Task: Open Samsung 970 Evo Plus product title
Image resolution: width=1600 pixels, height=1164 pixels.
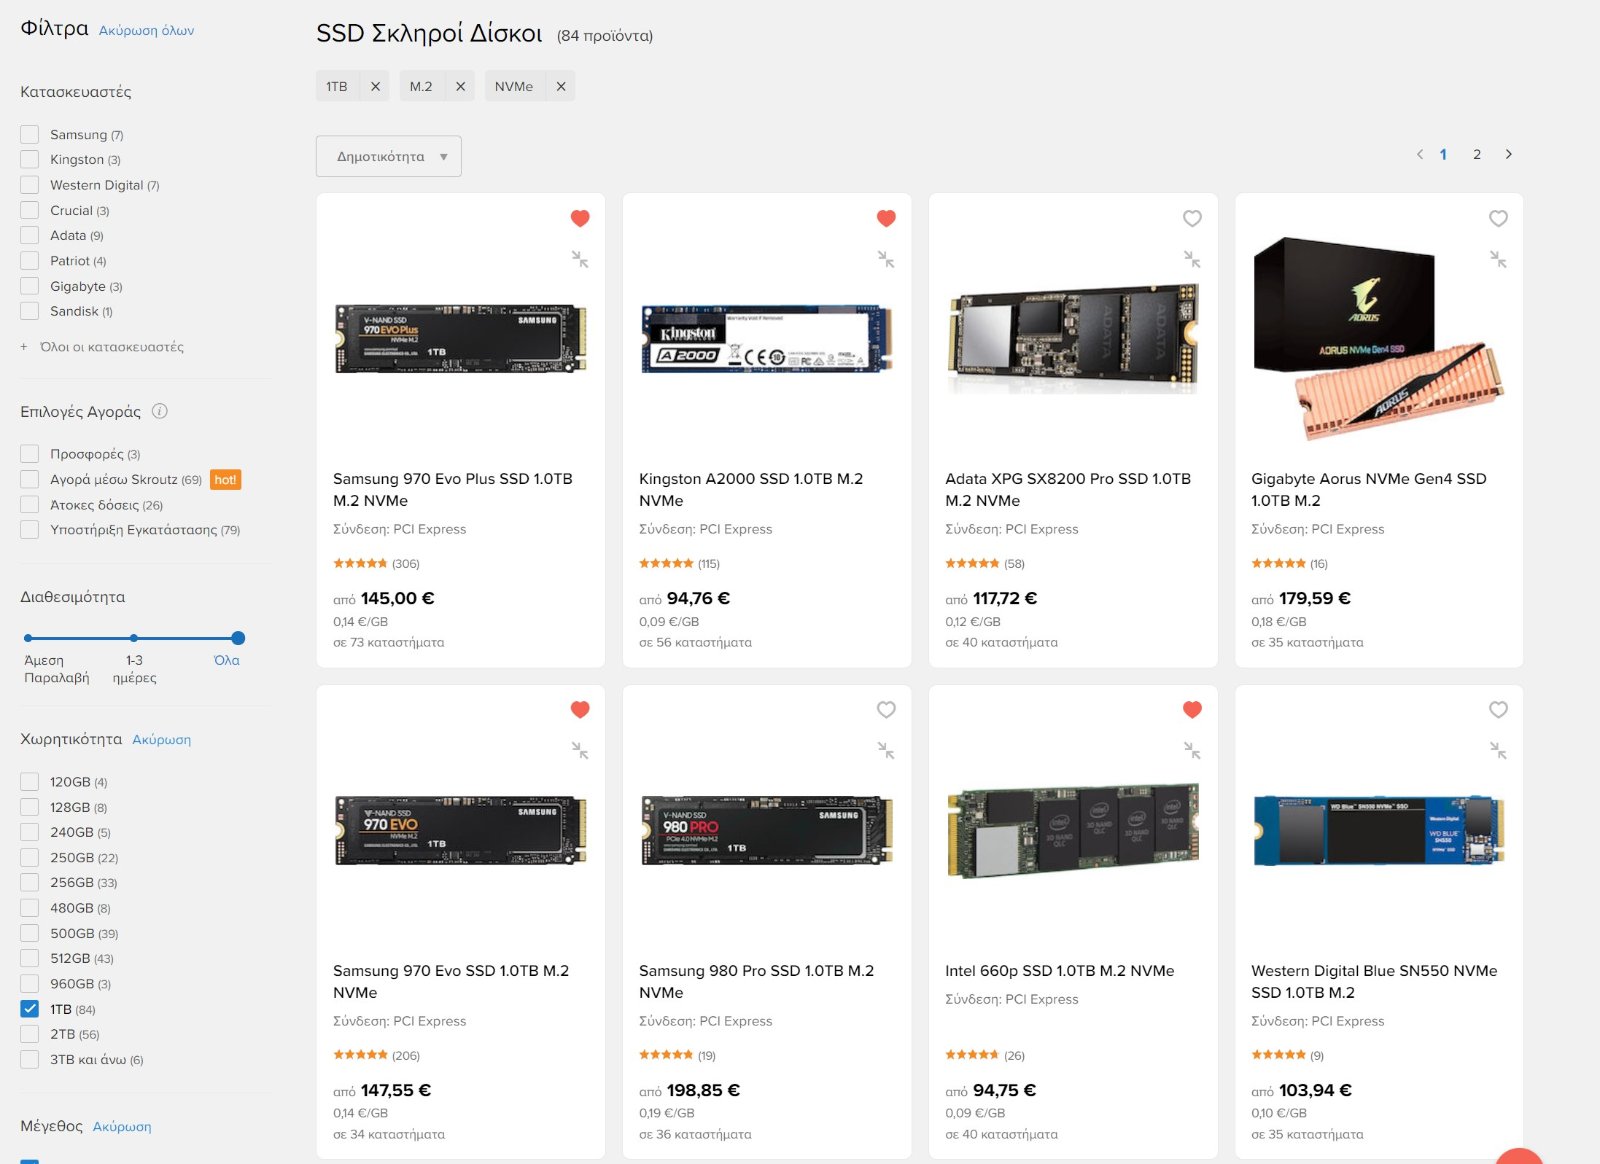Action: tap(453, 490)
